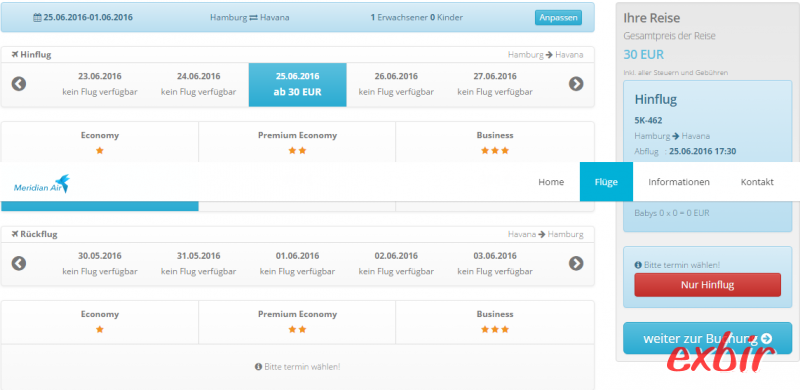Select outbound date 27.06.2016
800x390 pixels.
(x=495, y=84)
